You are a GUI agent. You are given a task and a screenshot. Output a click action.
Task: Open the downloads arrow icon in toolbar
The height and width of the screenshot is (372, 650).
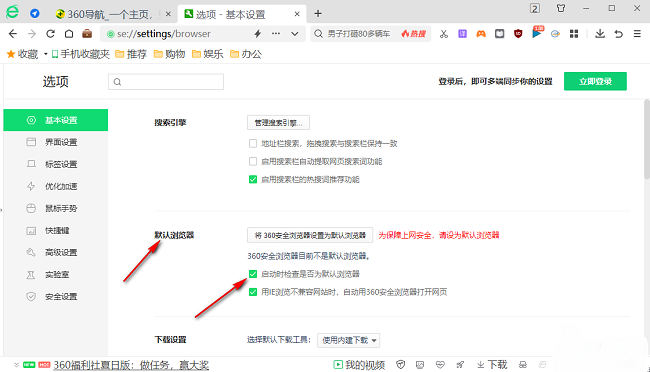pos(600,34)
